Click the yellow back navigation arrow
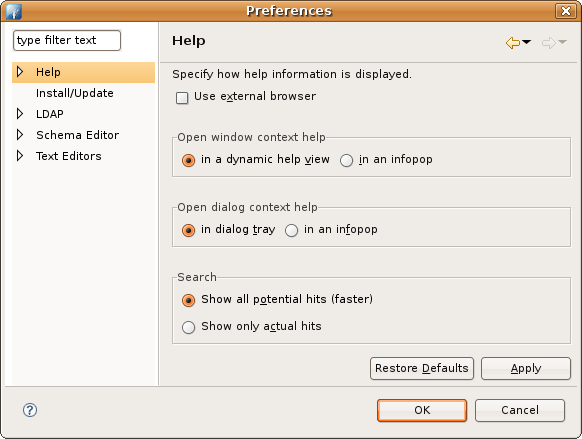The image size is (582, 439). click(x=513, y=43)
